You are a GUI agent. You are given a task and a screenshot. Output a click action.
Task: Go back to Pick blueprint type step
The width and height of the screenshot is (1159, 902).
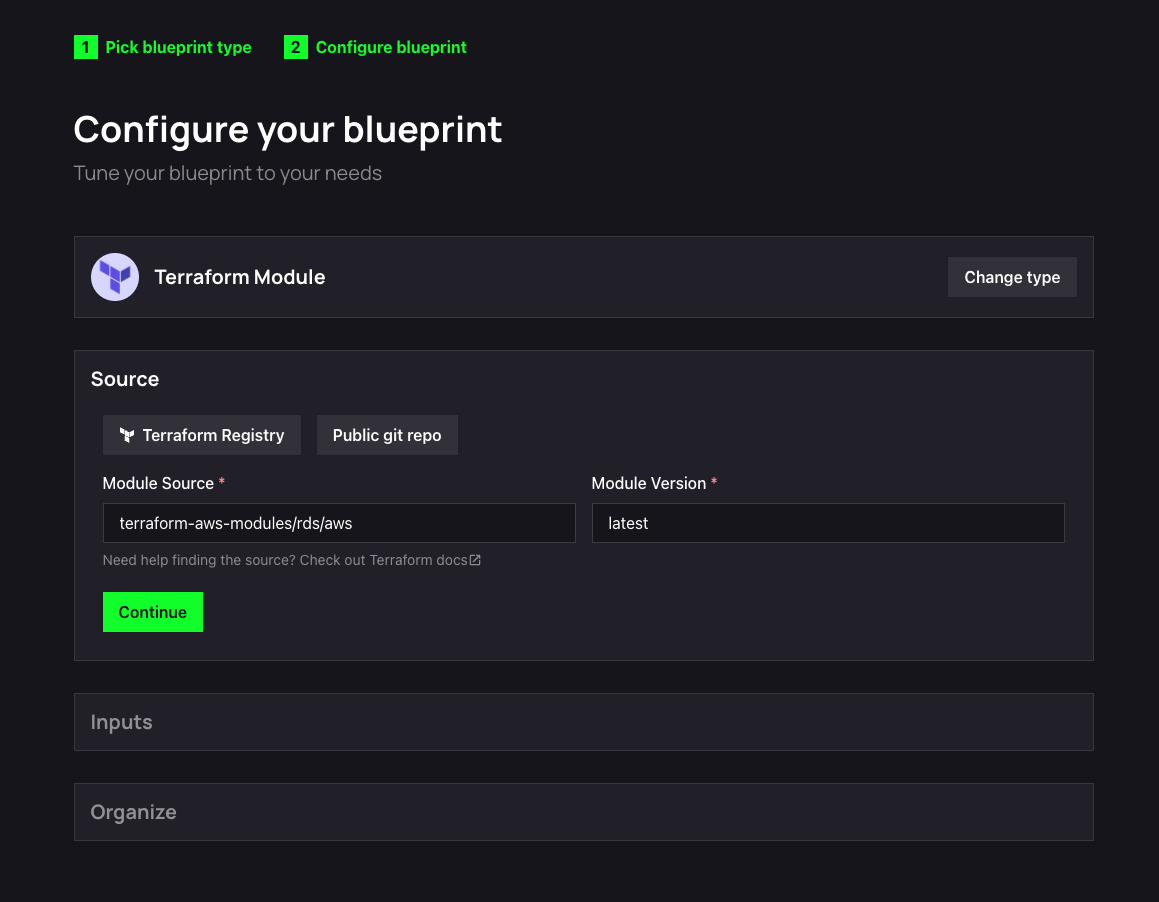(178, 47)
